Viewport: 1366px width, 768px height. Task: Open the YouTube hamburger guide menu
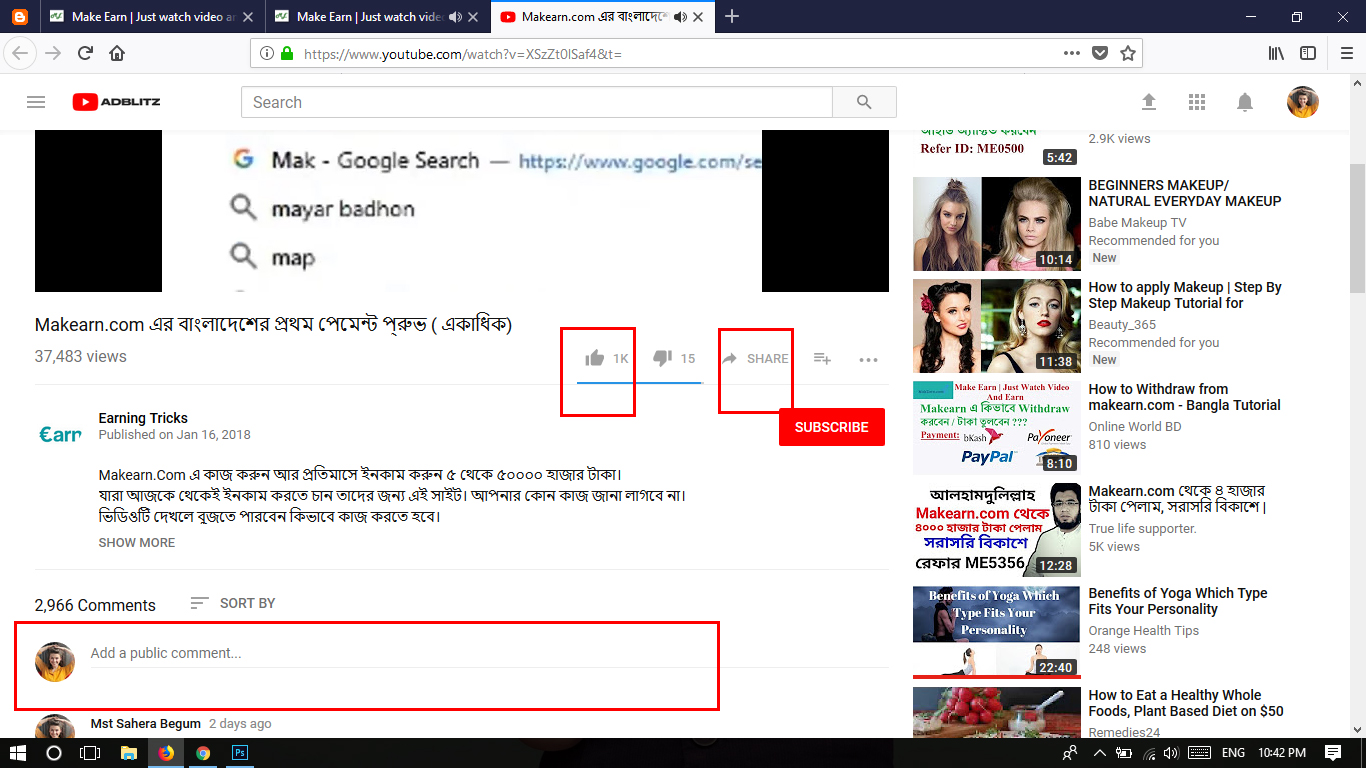point(36,102)
